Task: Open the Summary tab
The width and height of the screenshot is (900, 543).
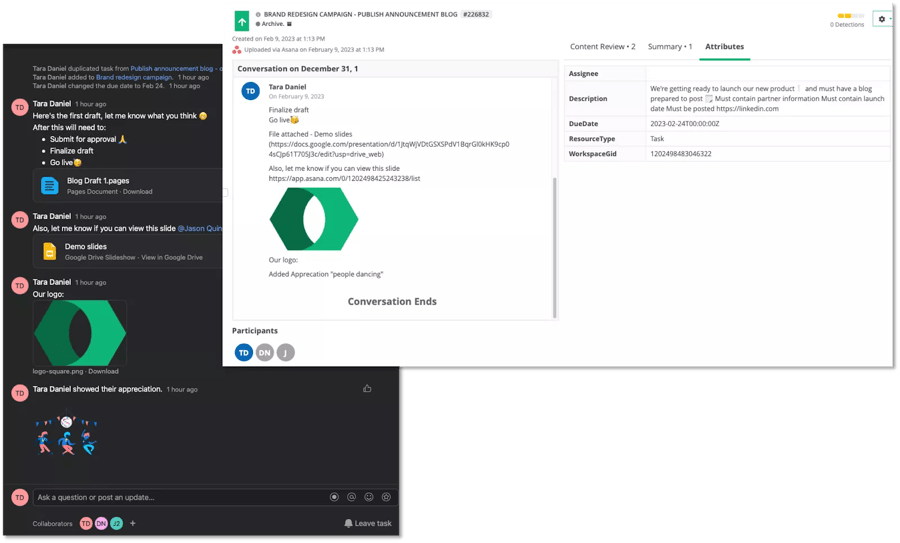Action: [x=670, y=47]
